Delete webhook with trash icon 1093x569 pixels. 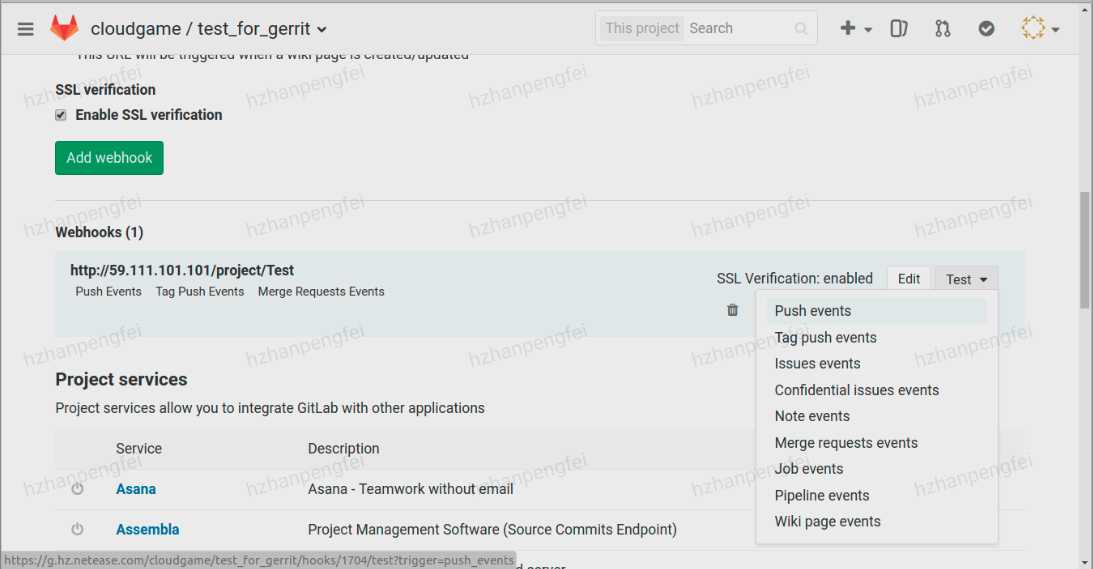pos(732,310)
